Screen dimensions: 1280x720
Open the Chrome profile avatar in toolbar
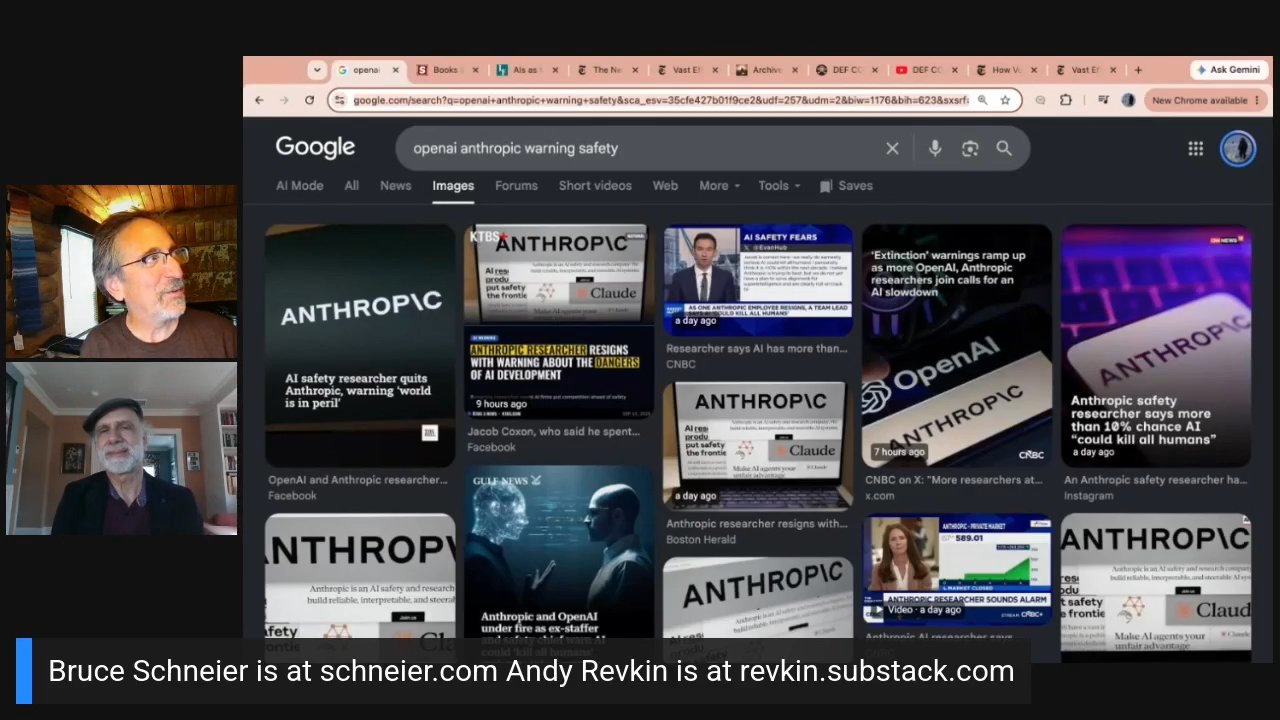pos(1128,100)
